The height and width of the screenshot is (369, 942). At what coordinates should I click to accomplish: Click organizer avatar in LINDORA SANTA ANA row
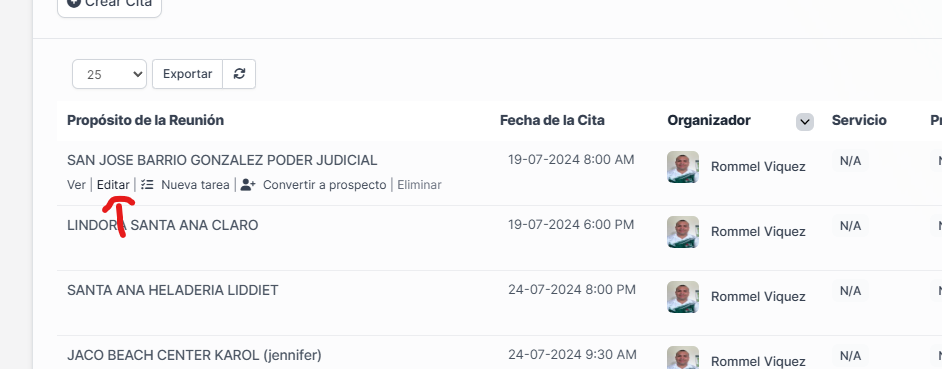click(683, 231)
